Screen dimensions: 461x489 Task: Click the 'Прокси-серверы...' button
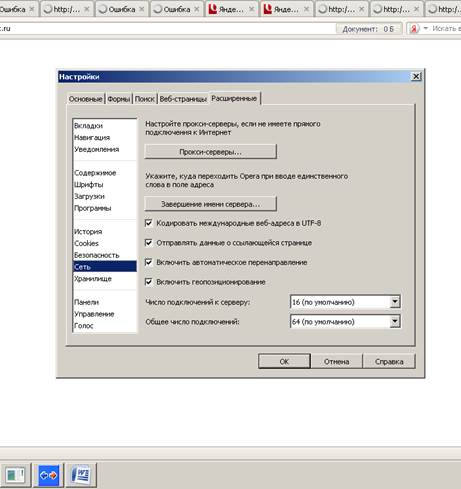210,152
